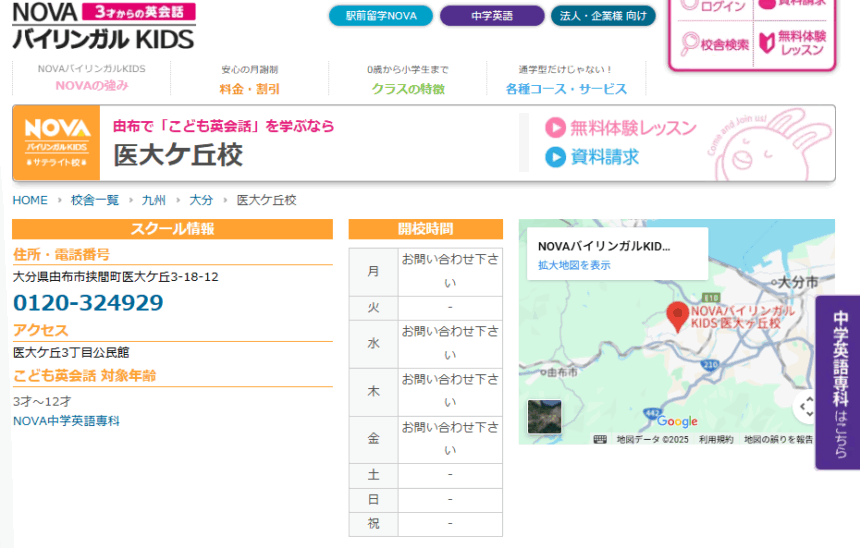Open the 駅前留学NOVA tab
Image resolution: width=860 pixels, height=548 pixels.
tap(381, 16)
